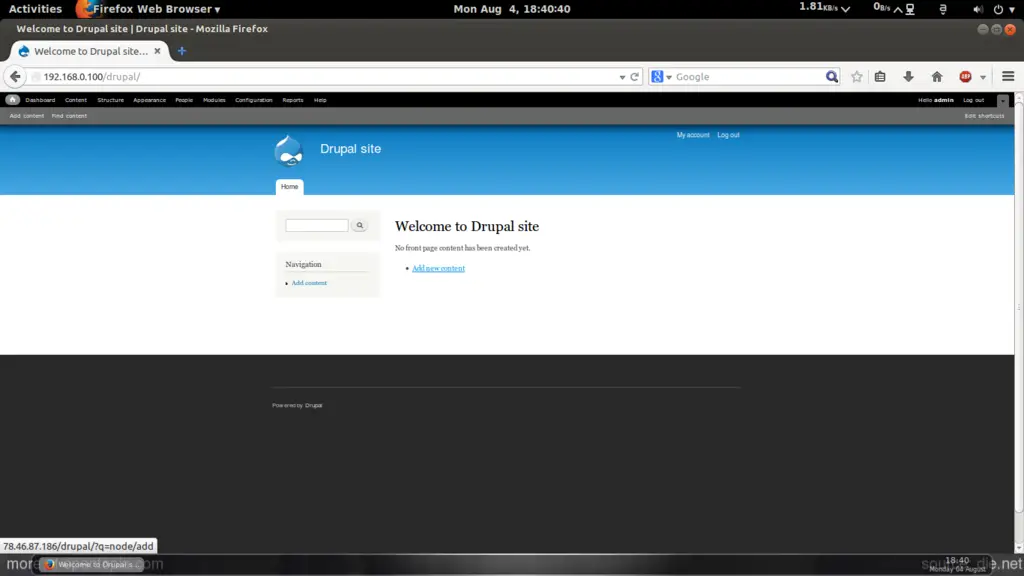
Task: Click the Google search input box
Action: (x=748, y=76)
